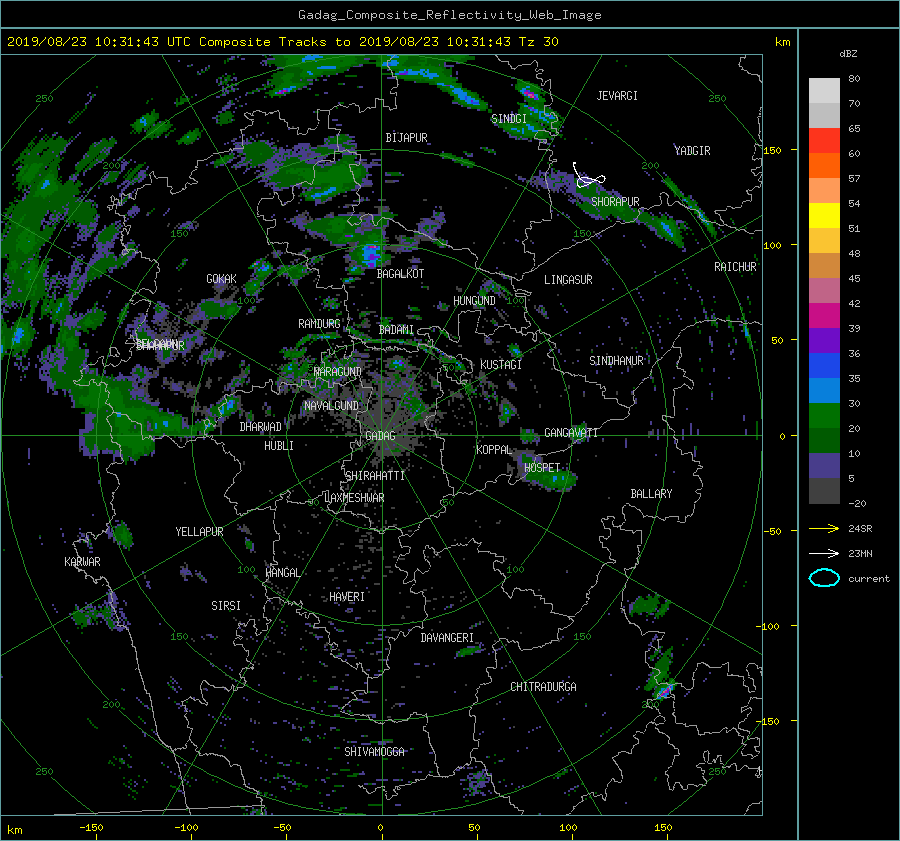Click the JEVARGI place label

pos(617,96)
